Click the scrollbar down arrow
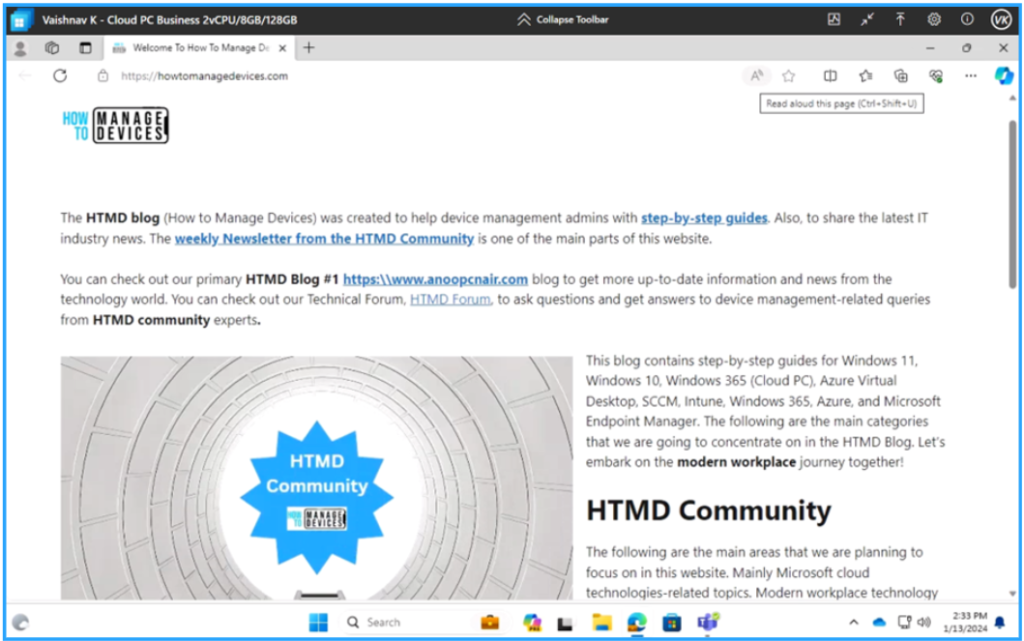 coord(1012,594)
